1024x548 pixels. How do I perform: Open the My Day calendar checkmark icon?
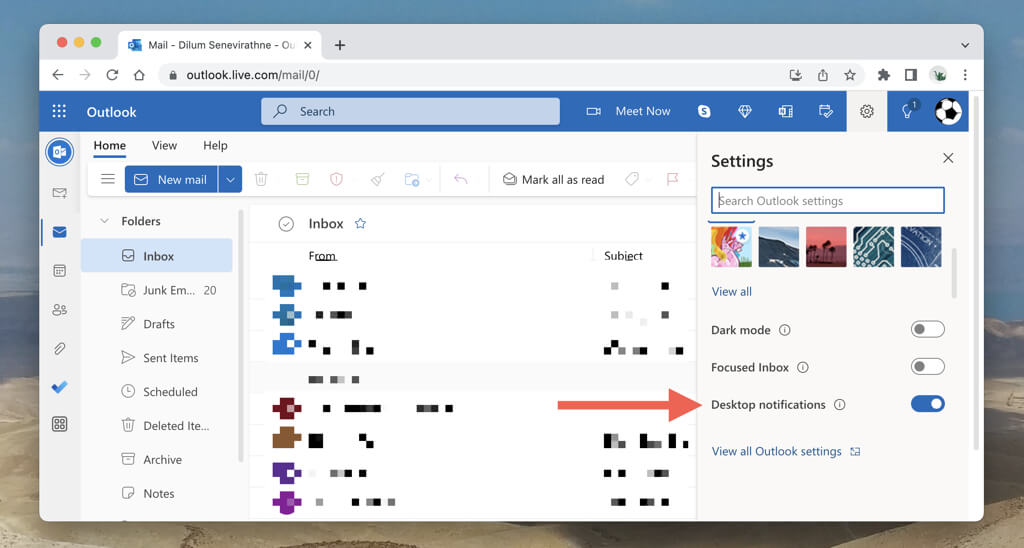pos(825,112)
